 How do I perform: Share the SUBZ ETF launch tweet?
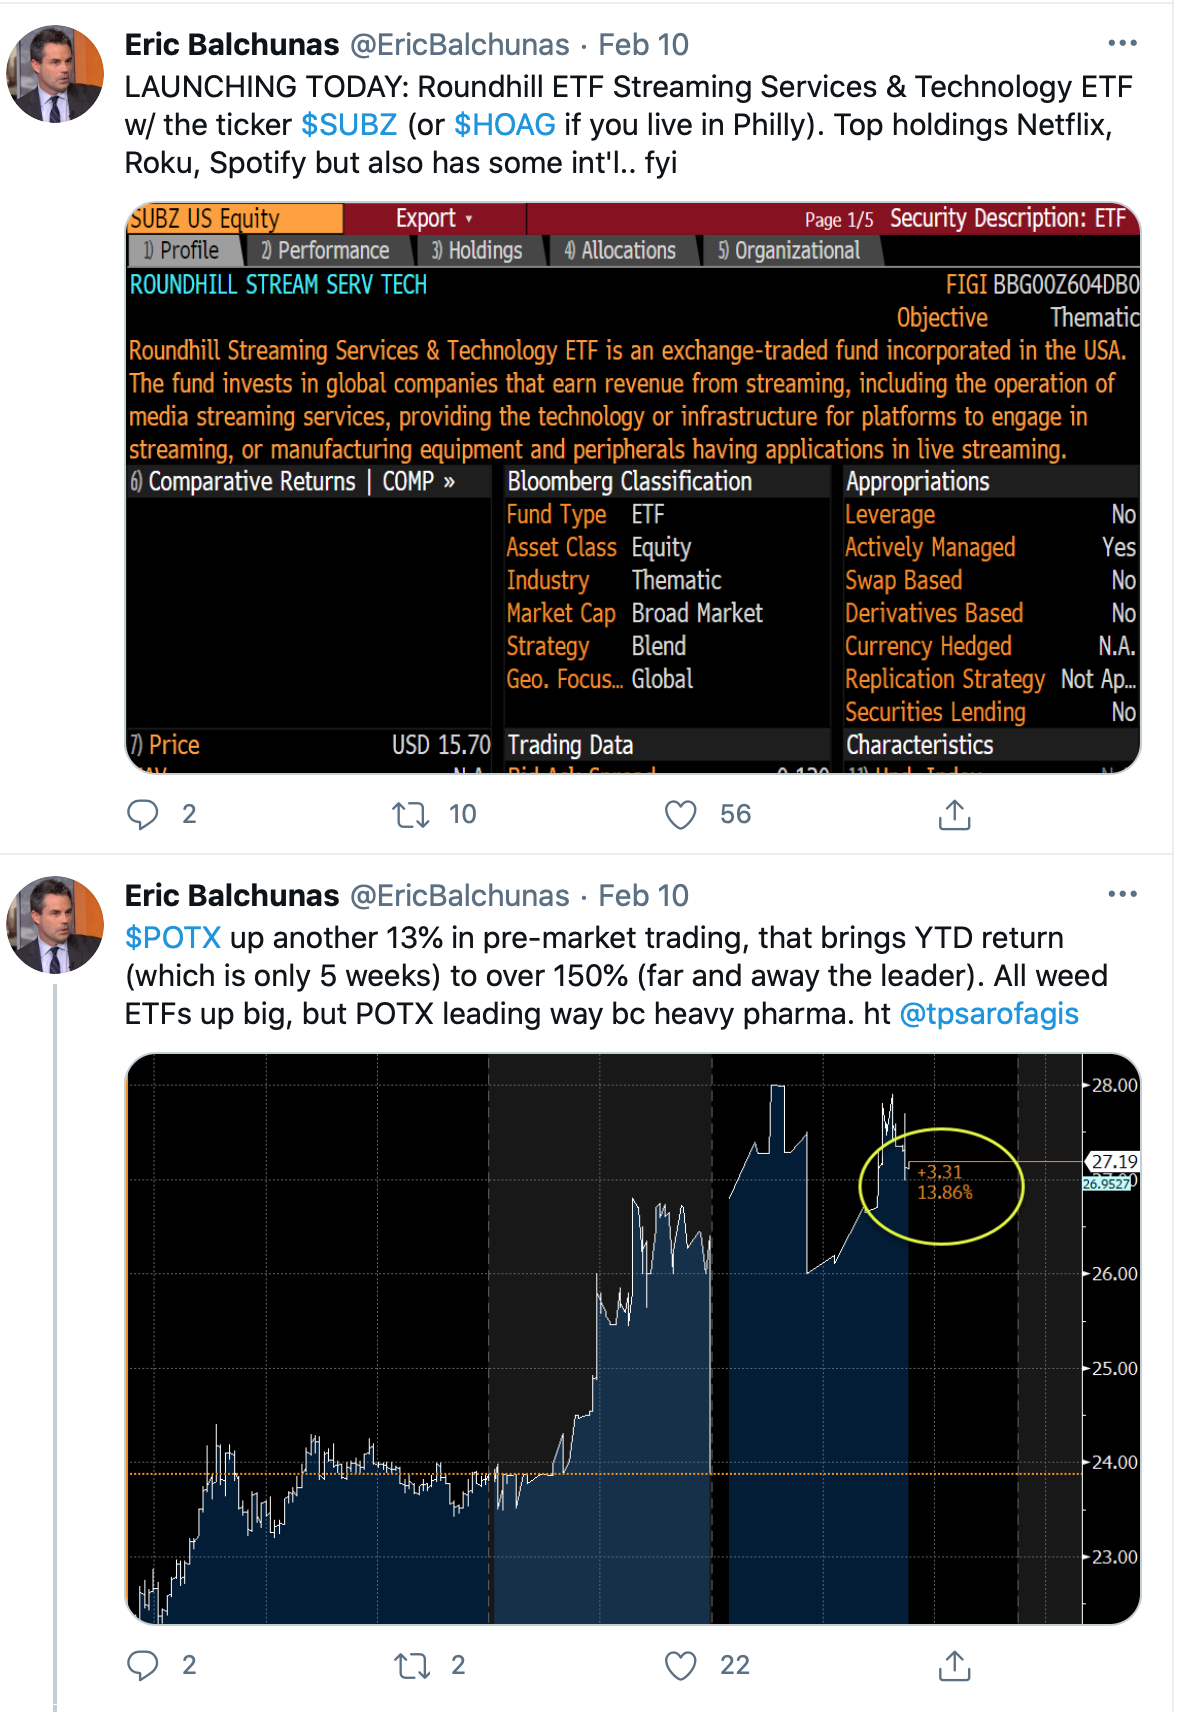tap(954, 815)
